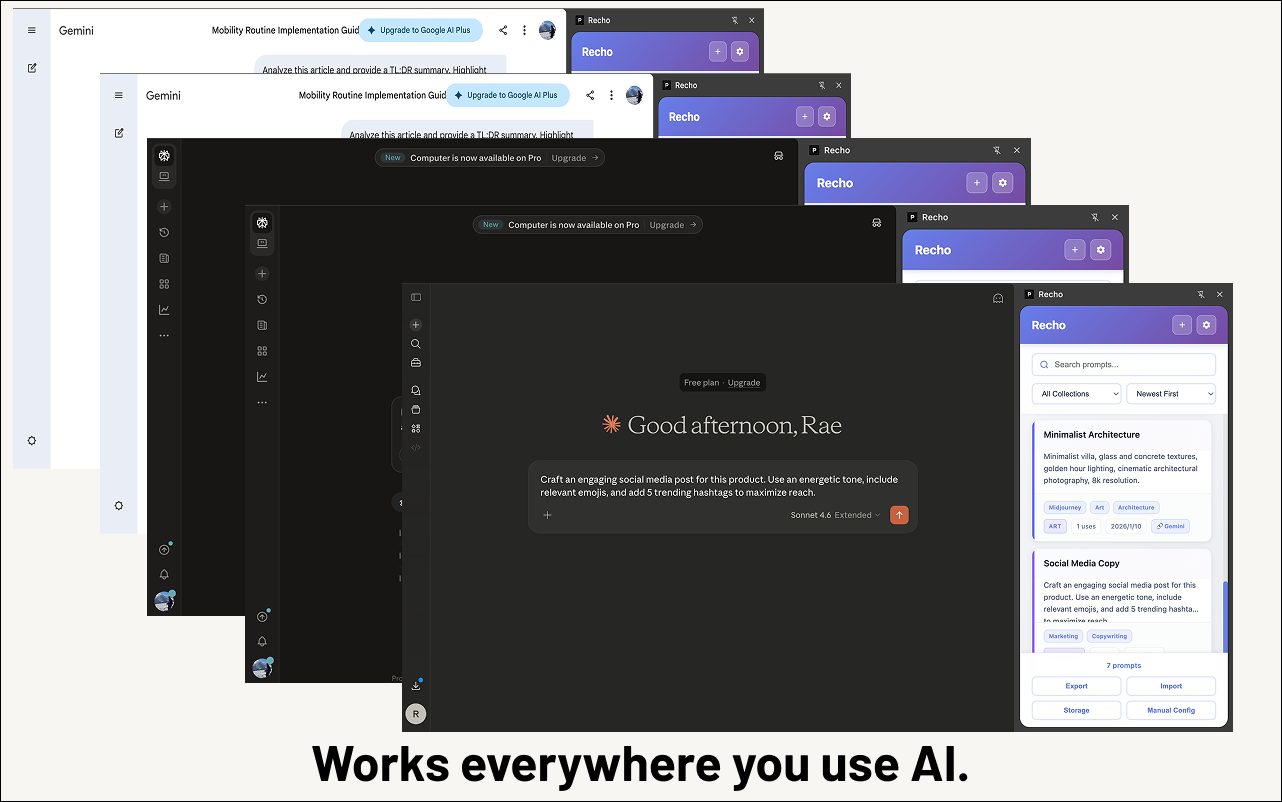The width and height of the screenshot is (1282, 802).
Task: Click Upgrade to Google AI Plus in the back Gemini window
Action: coord(420,30)
